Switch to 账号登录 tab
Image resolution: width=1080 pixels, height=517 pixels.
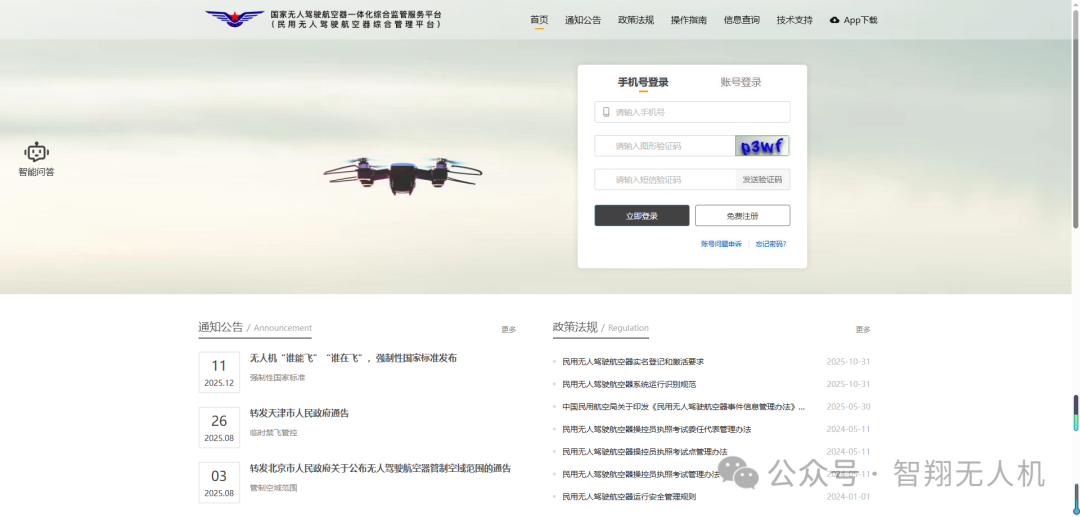(x=741, y=82)
